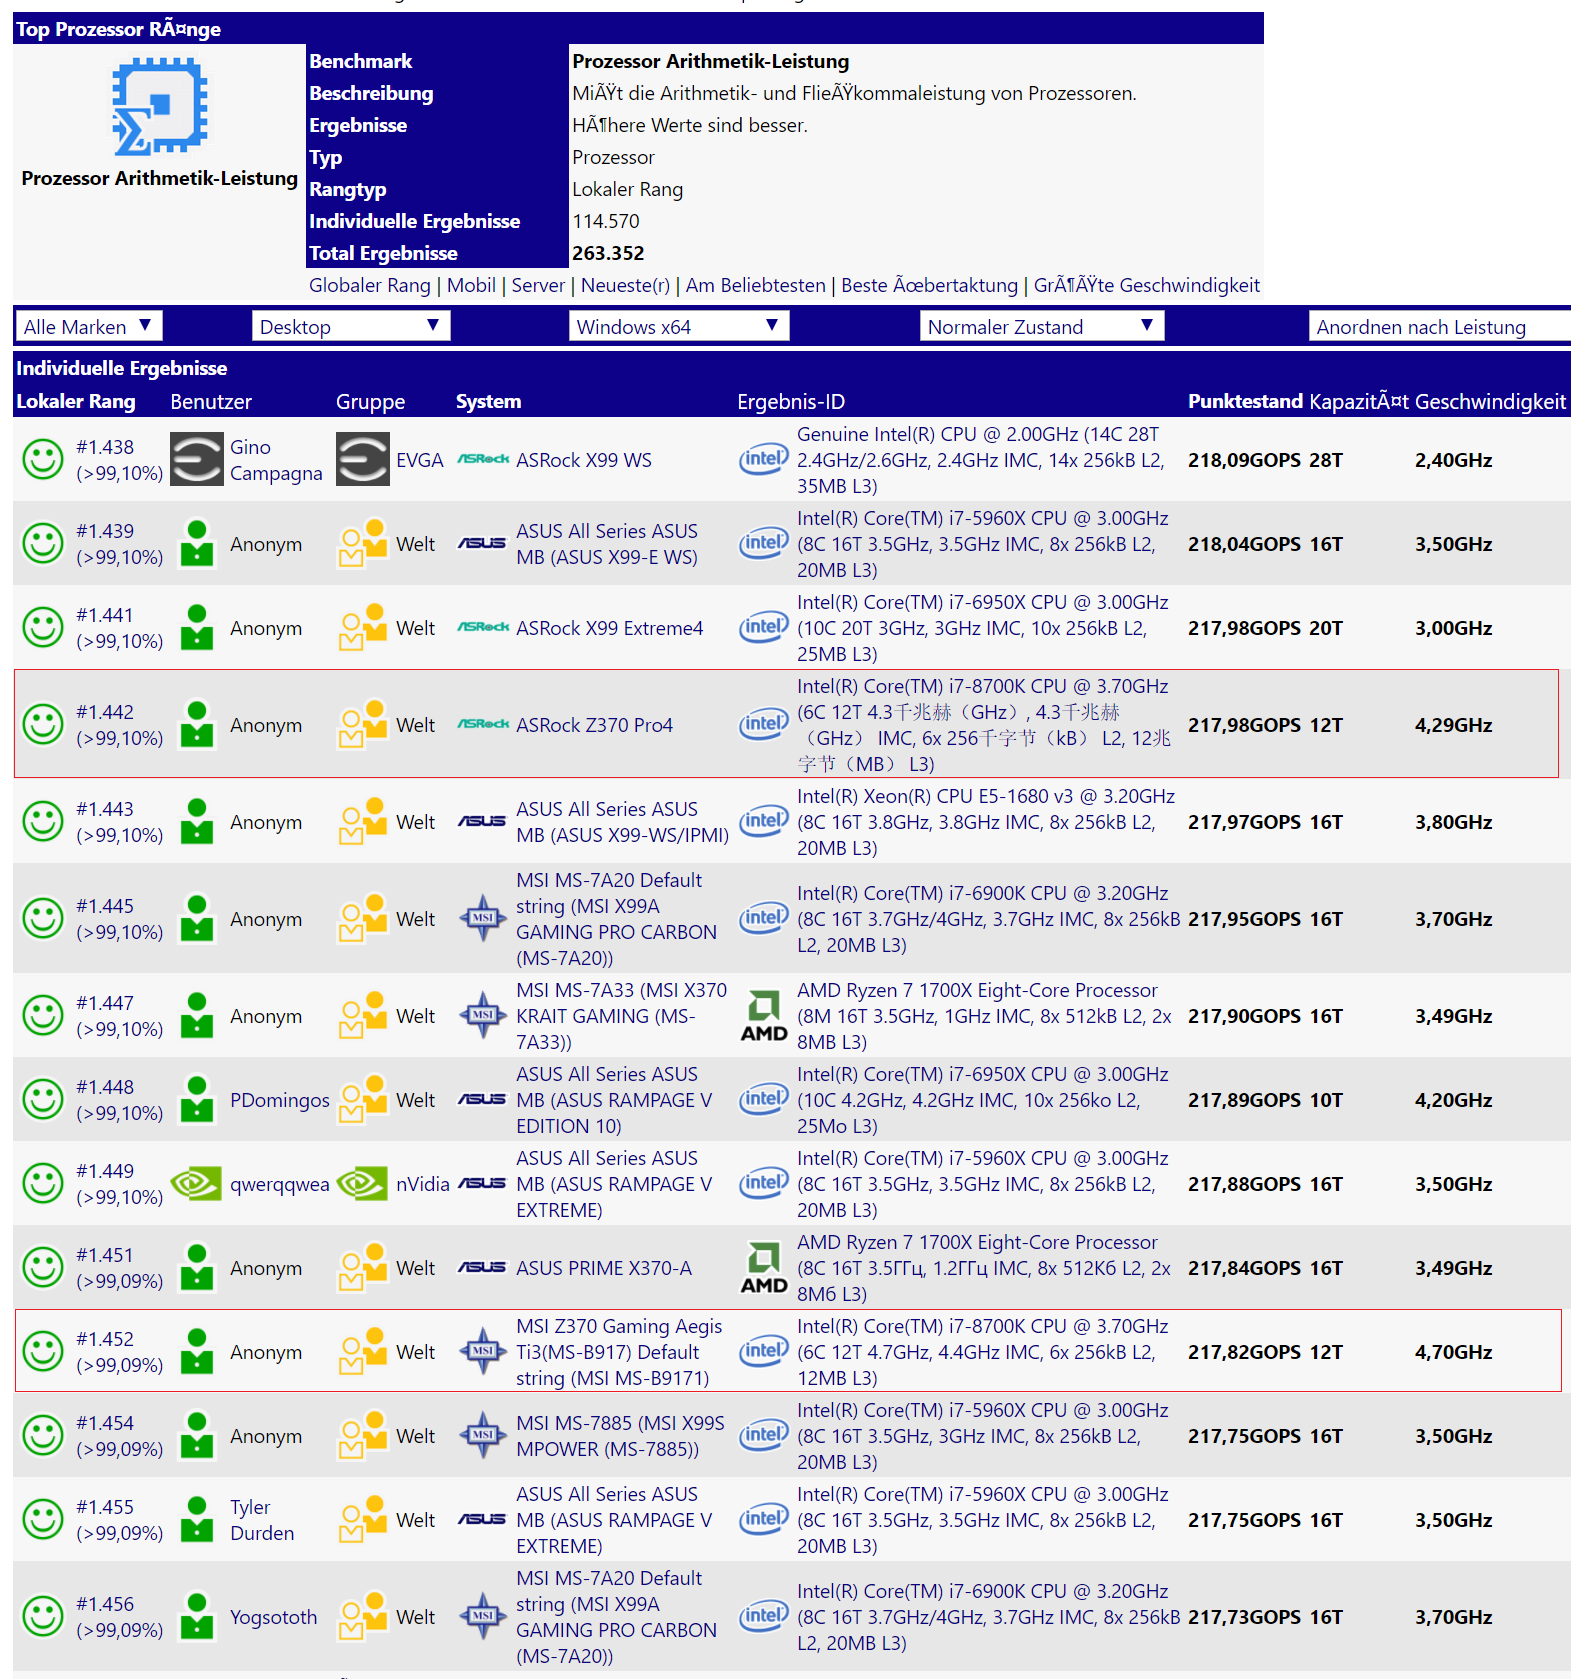The width and height of the screenshot is (1571, 1679).
Task: Click Gino Campagna's EVGA avatar icon
Action: pyautogui.click(x=197, y=460)
